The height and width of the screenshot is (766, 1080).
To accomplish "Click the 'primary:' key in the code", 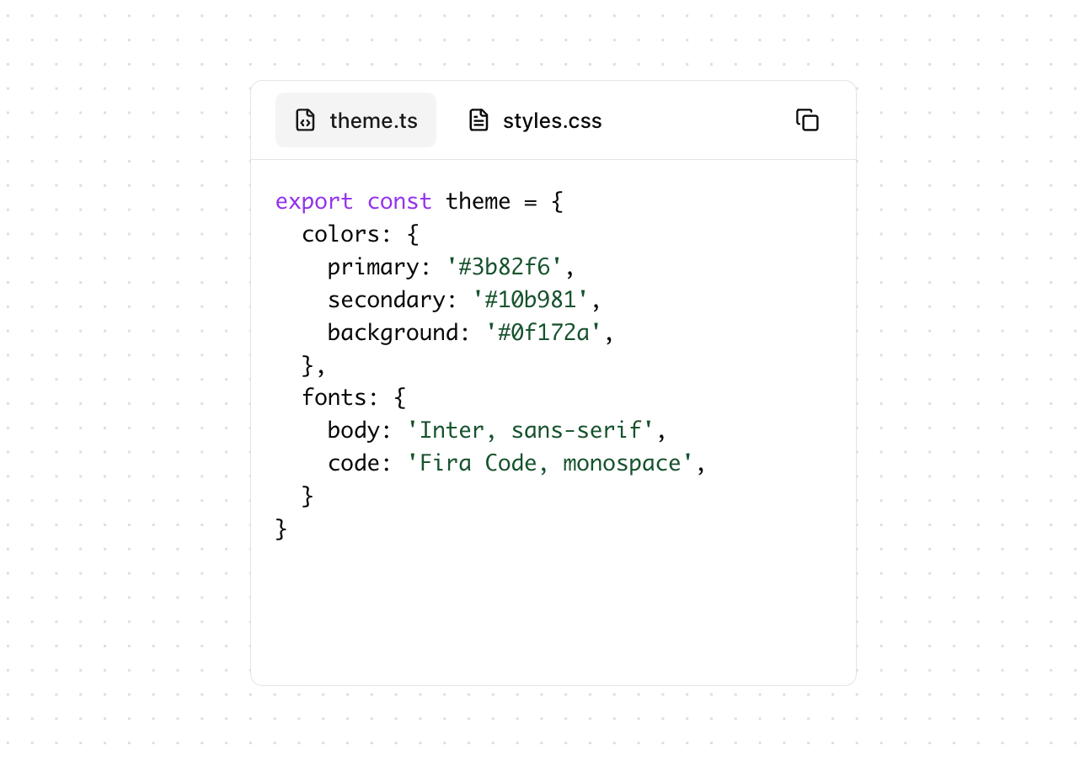I will tap(379, 267).
